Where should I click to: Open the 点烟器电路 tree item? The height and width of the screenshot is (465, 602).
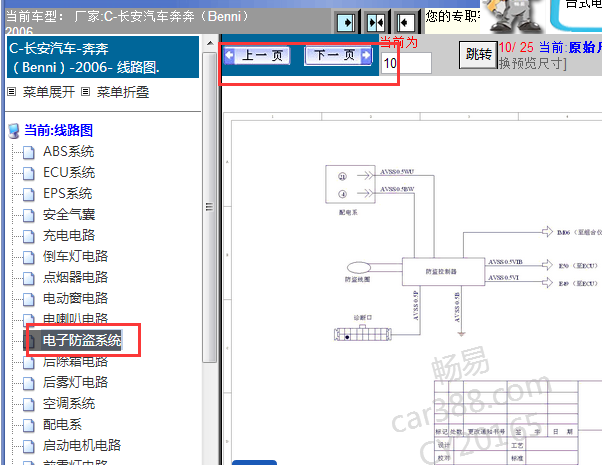click(75, 278)
